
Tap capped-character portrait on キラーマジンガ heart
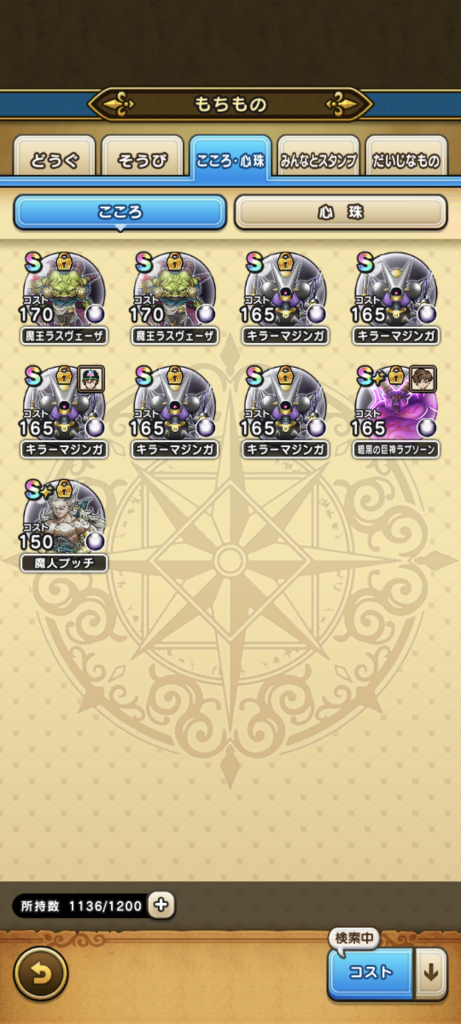pyautogui.click(x=91, y=379)
